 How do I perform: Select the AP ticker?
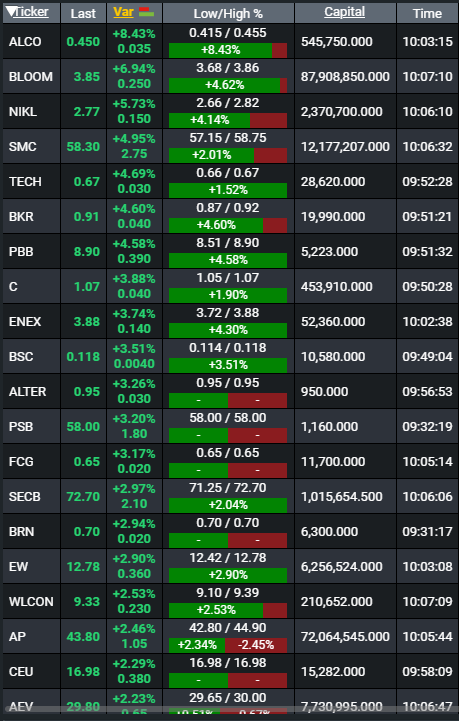click(17, 636)
